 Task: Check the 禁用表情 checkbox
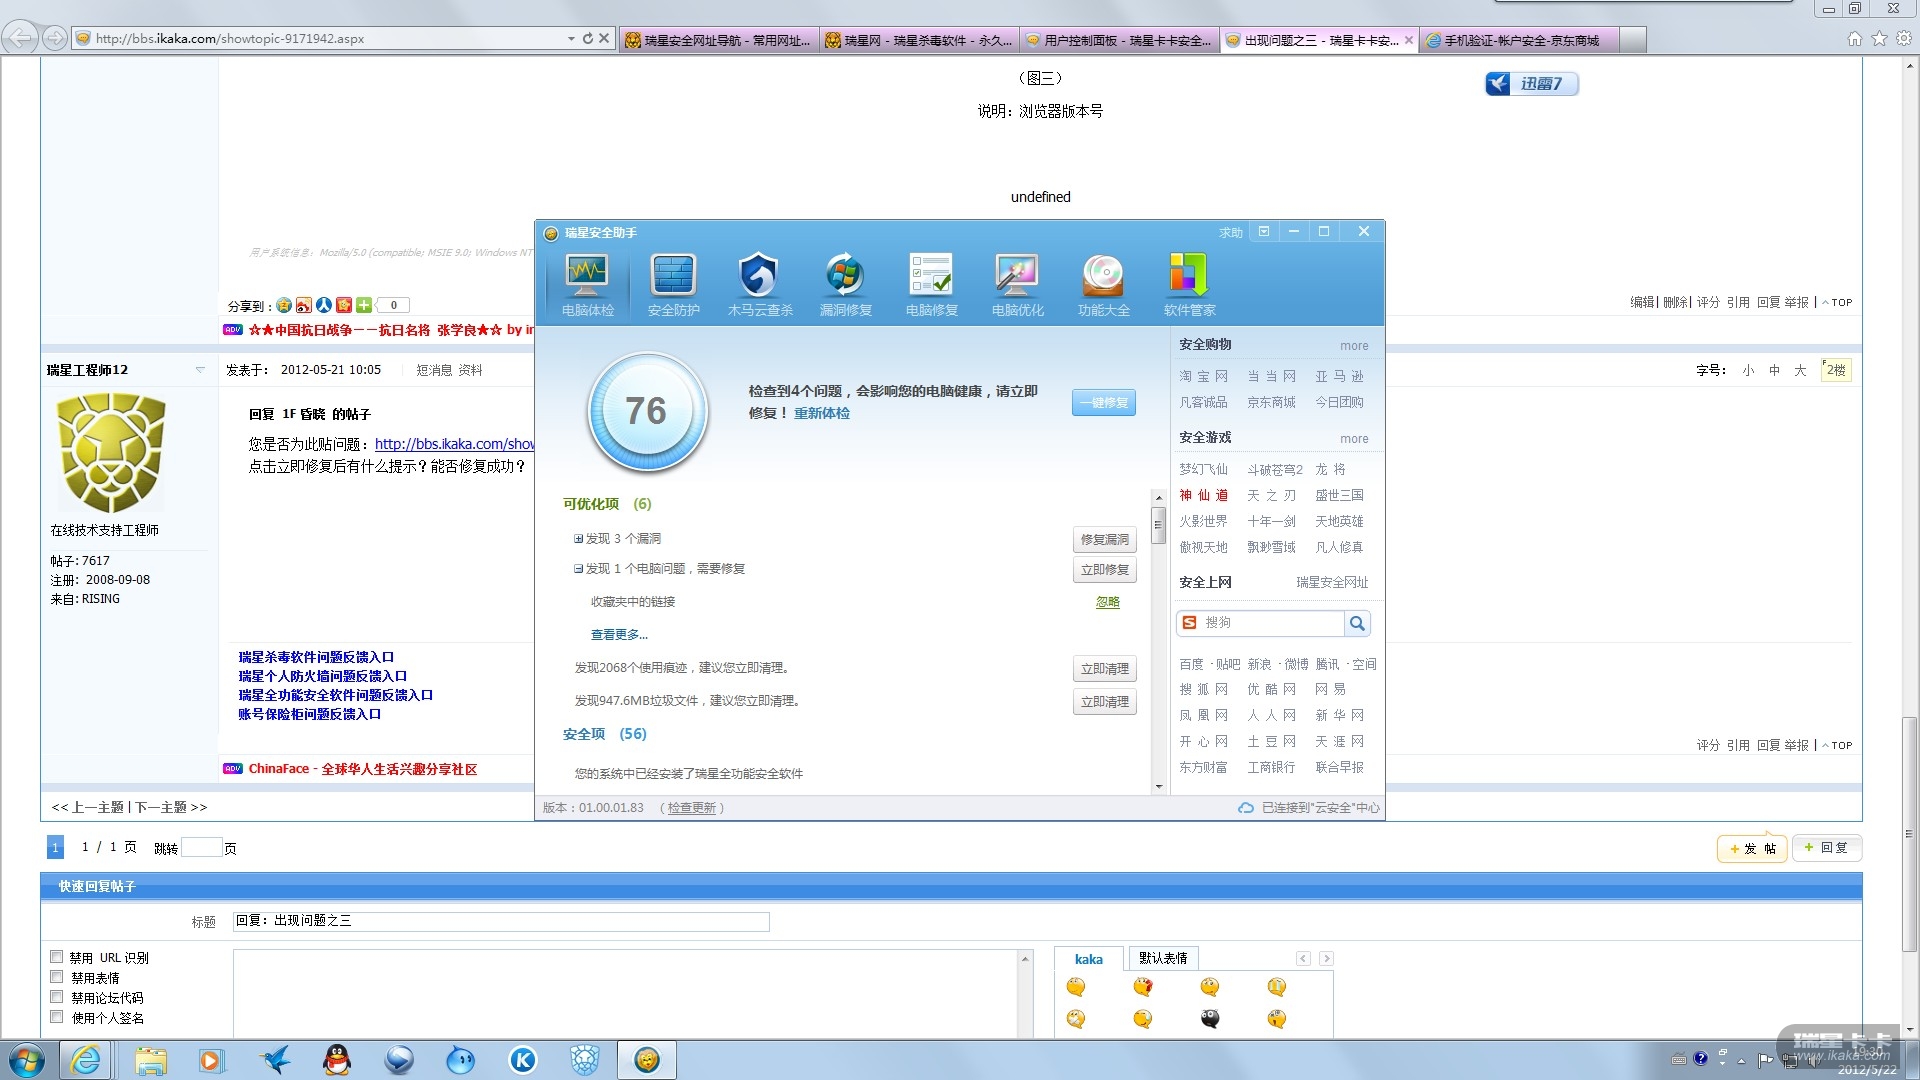click(57, 977)
